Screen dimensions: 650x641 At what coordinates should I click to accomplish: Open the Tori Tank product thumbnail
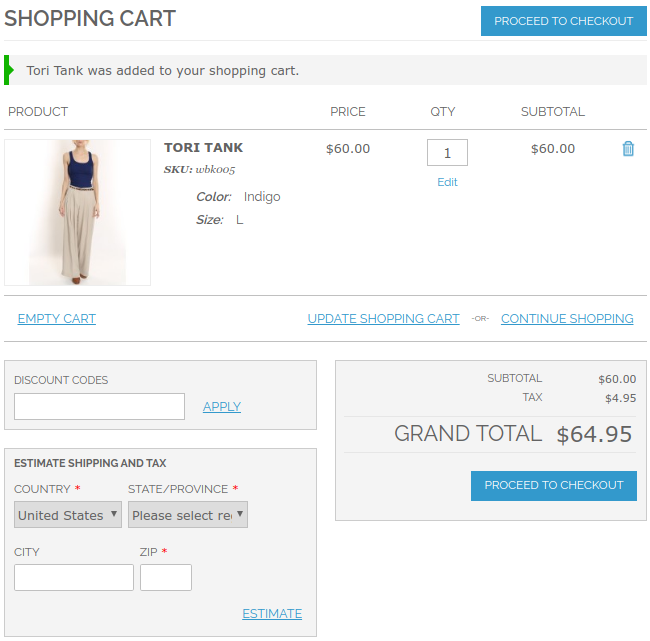click(77, 212)
